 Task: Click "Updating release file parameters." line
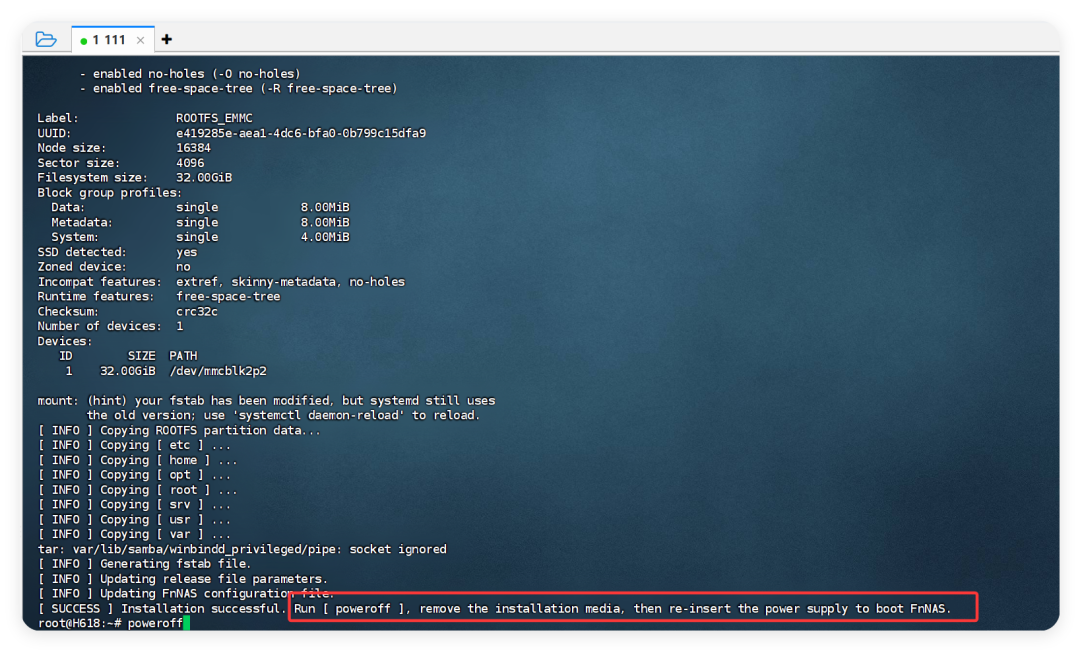click(x=183, y=579)
